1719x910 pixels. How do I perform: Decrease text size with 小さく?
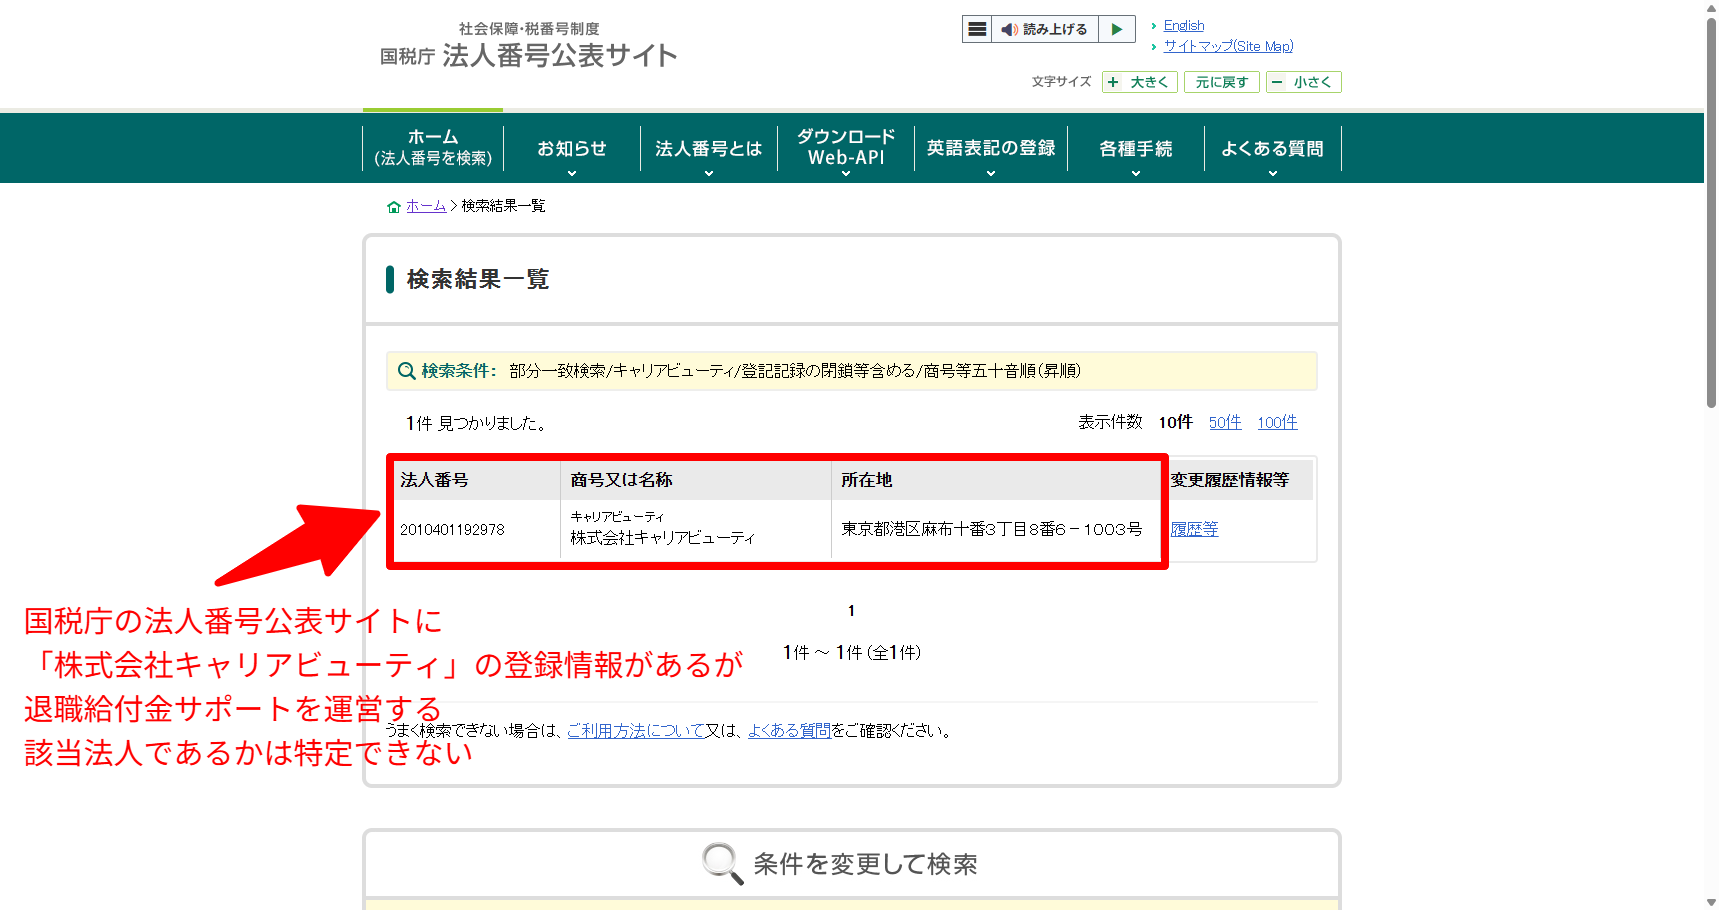[1303, 82]
